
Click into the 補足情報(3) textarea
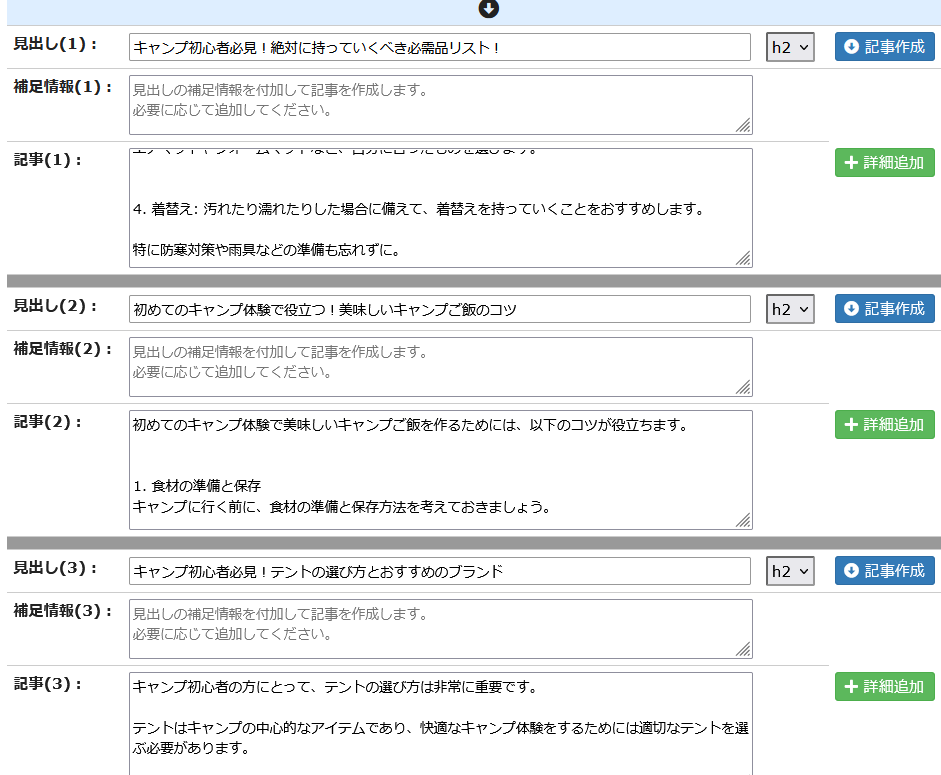(x=439, y=628)
